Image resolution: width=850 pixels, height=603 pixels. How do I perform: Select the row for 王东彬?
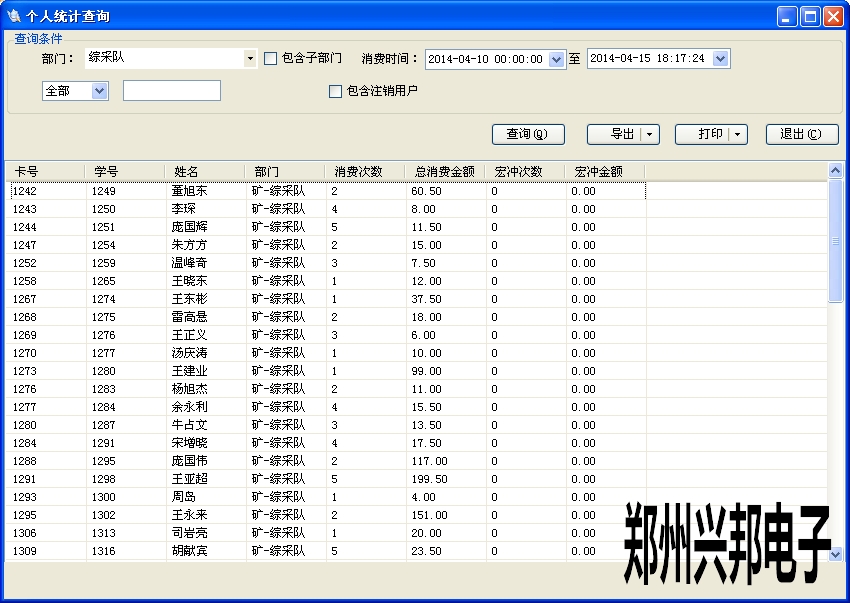(x=326, y=299)
